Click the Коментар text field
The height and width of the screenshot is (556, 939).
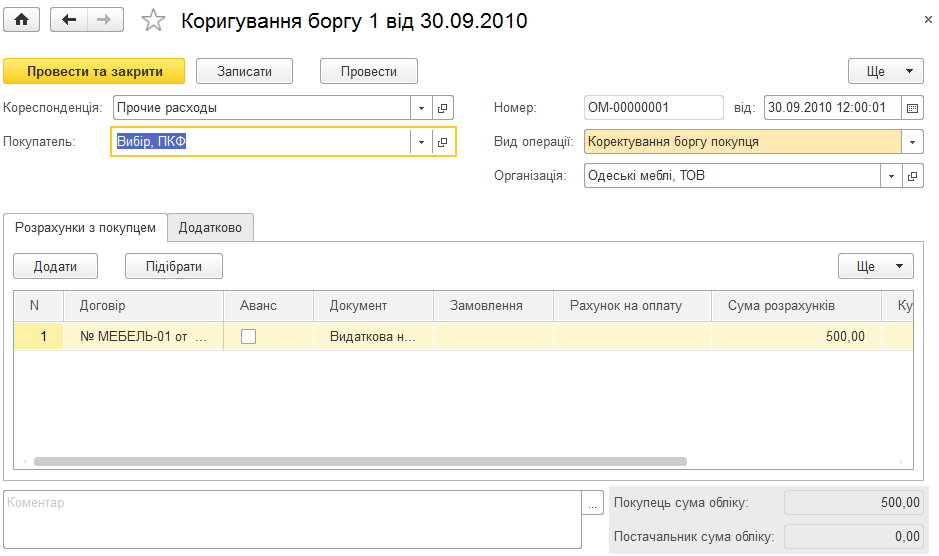coord(292,519)
